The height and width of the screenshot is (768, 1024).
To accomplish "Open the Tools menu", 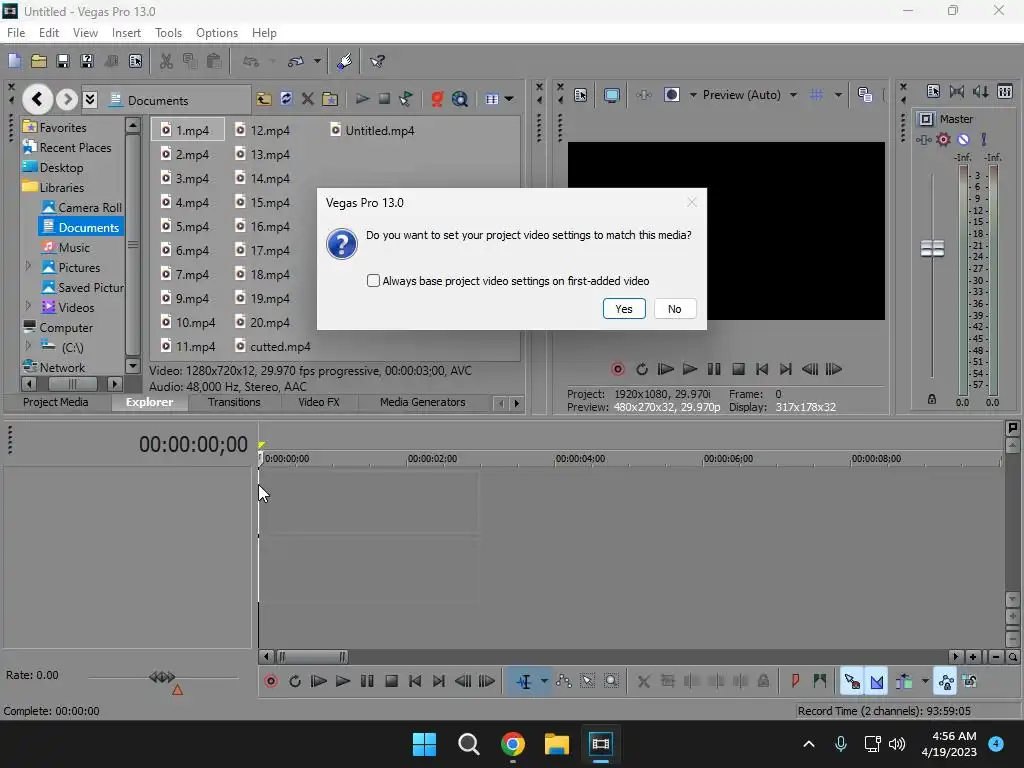I will (168, 33).
